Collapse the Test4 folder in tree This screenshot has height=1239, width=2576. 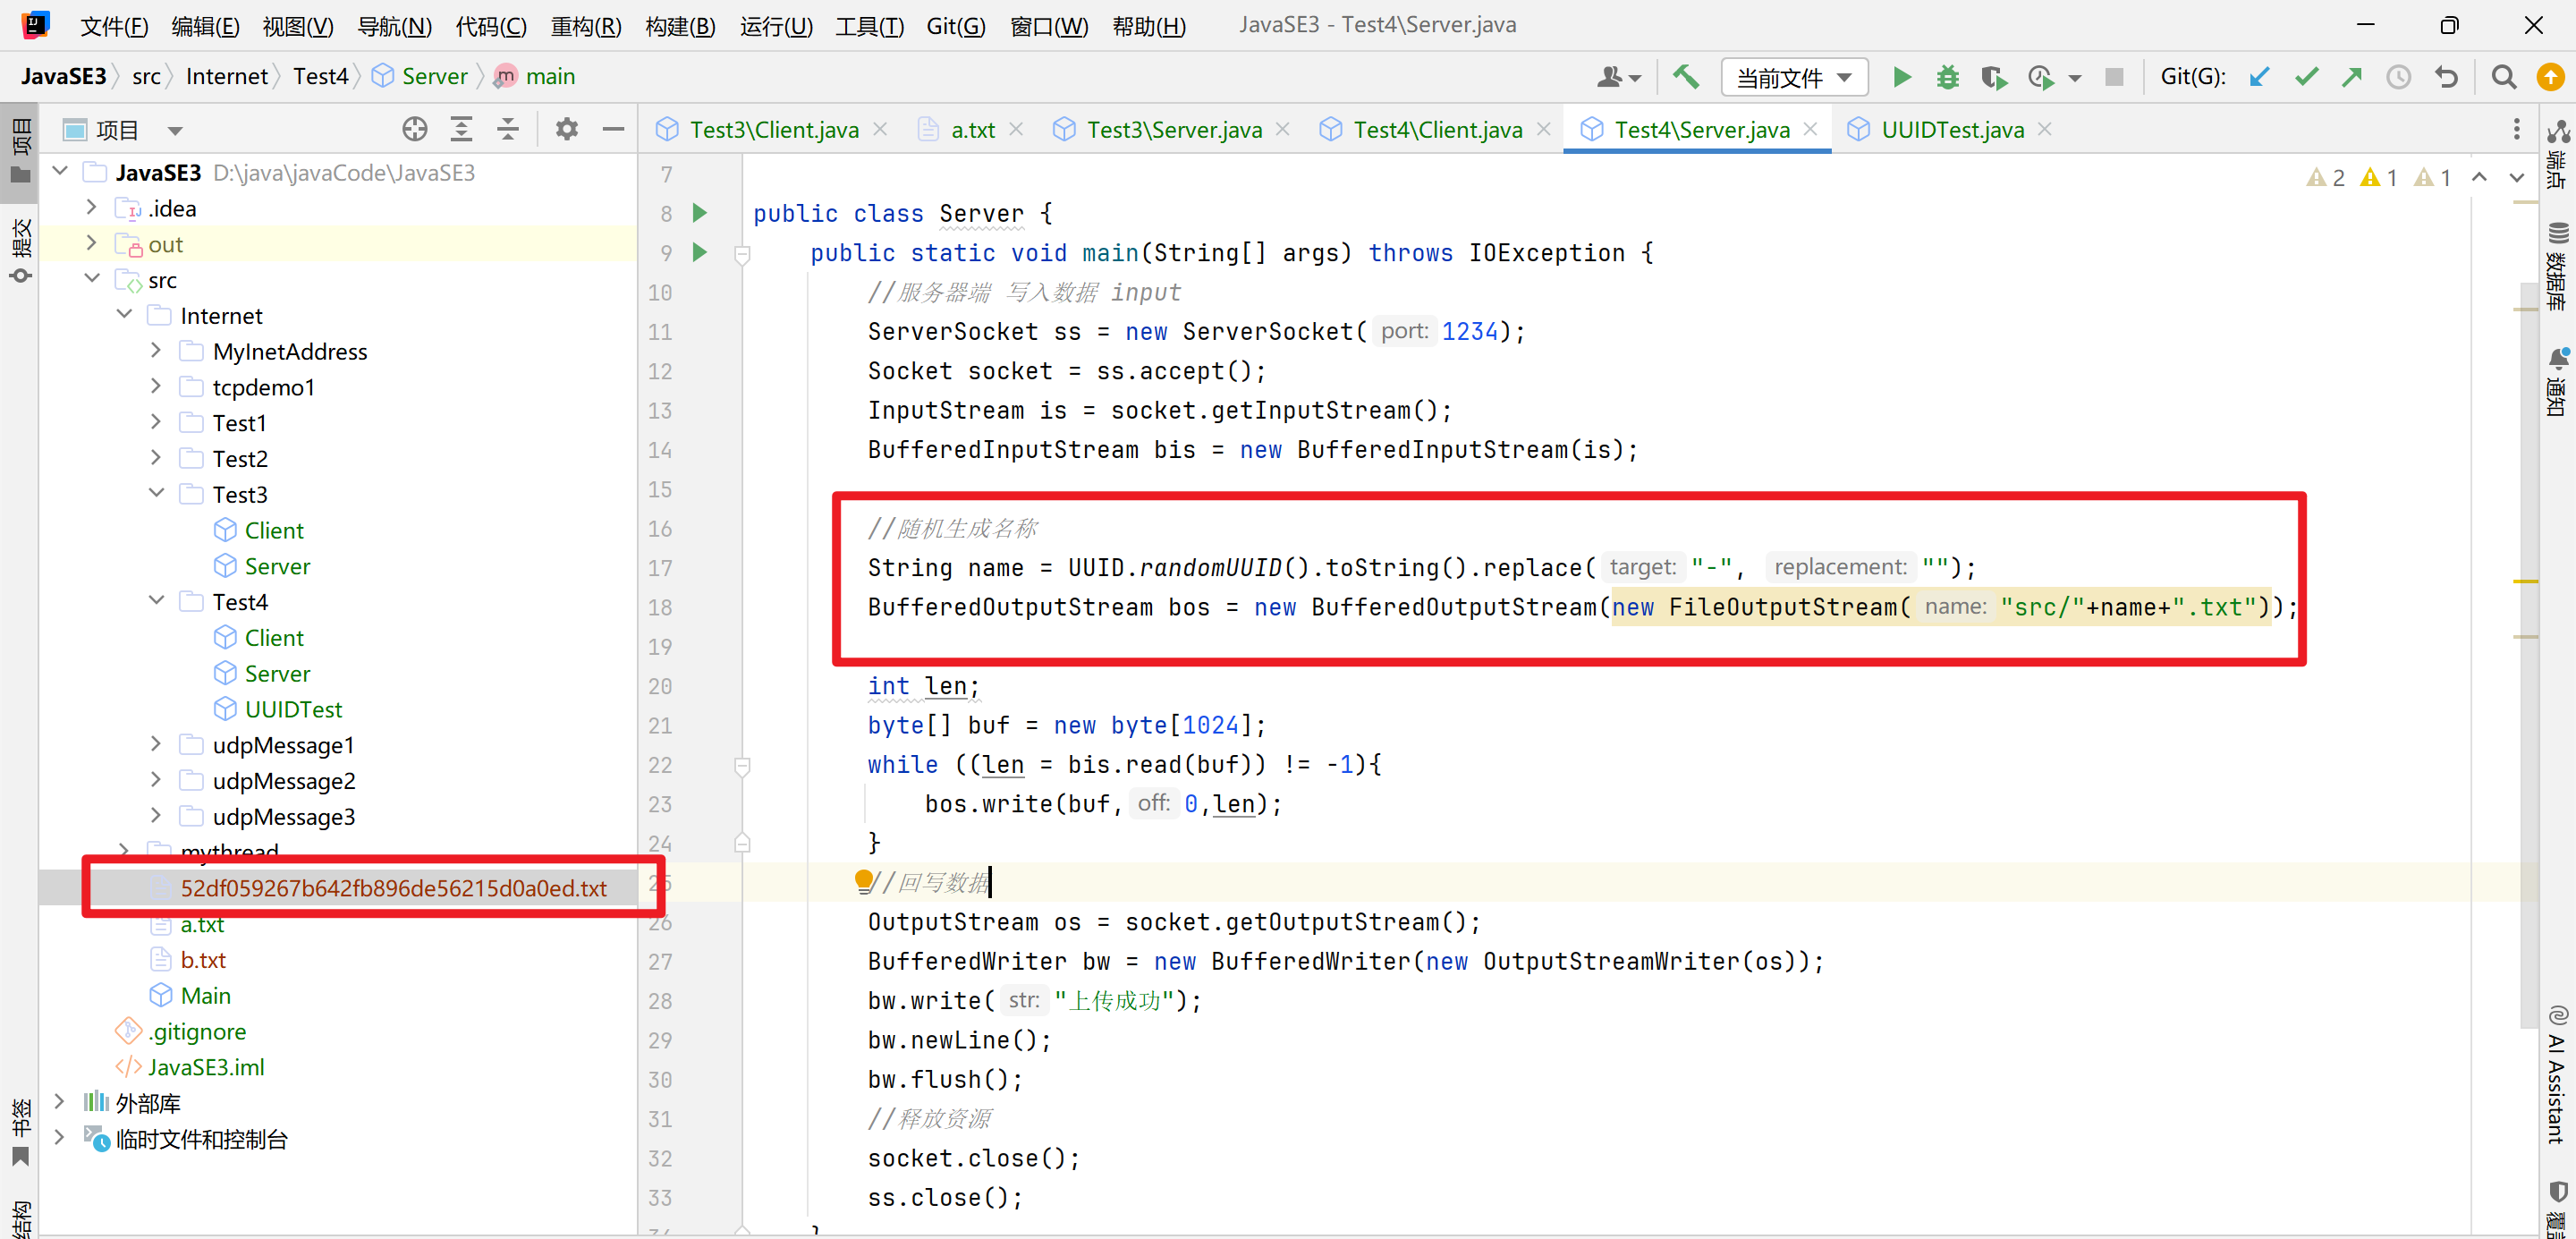tap(156, 601)
